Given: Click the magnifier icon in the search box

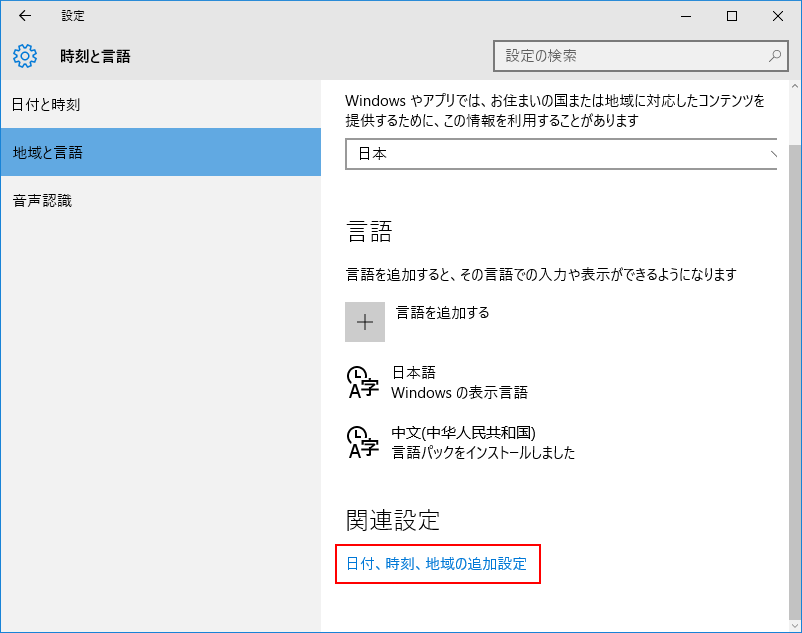Looking at the screenshot, I should tap(774, 56).
